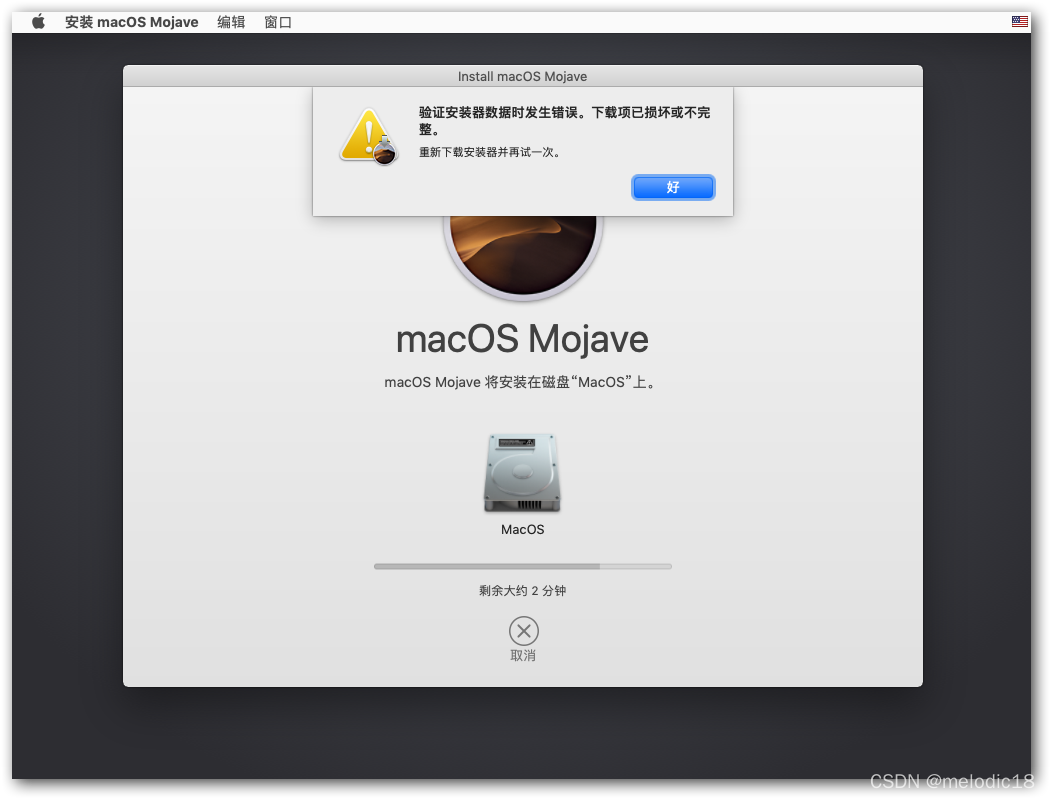Click the 好 button in error dialog
Screen dimensions: 1051x799
coord(673,188)
